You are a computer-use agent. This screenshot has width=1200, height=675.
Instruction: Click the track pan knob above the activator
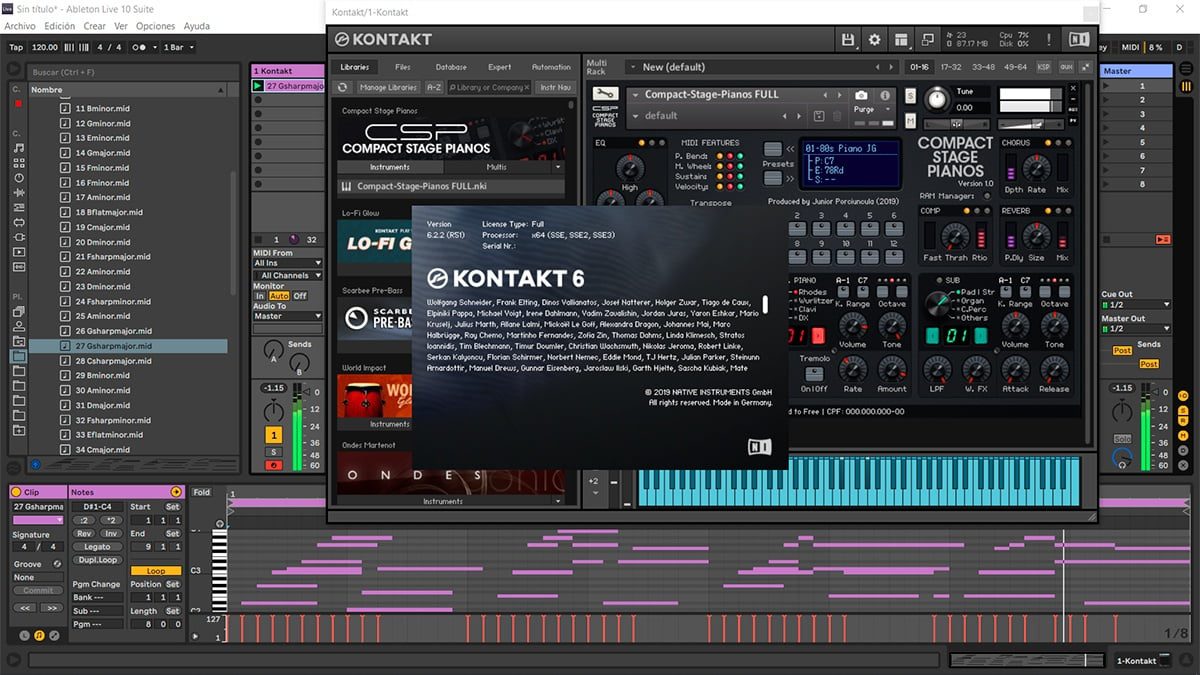pyautogui.click(x=273, y=412)
